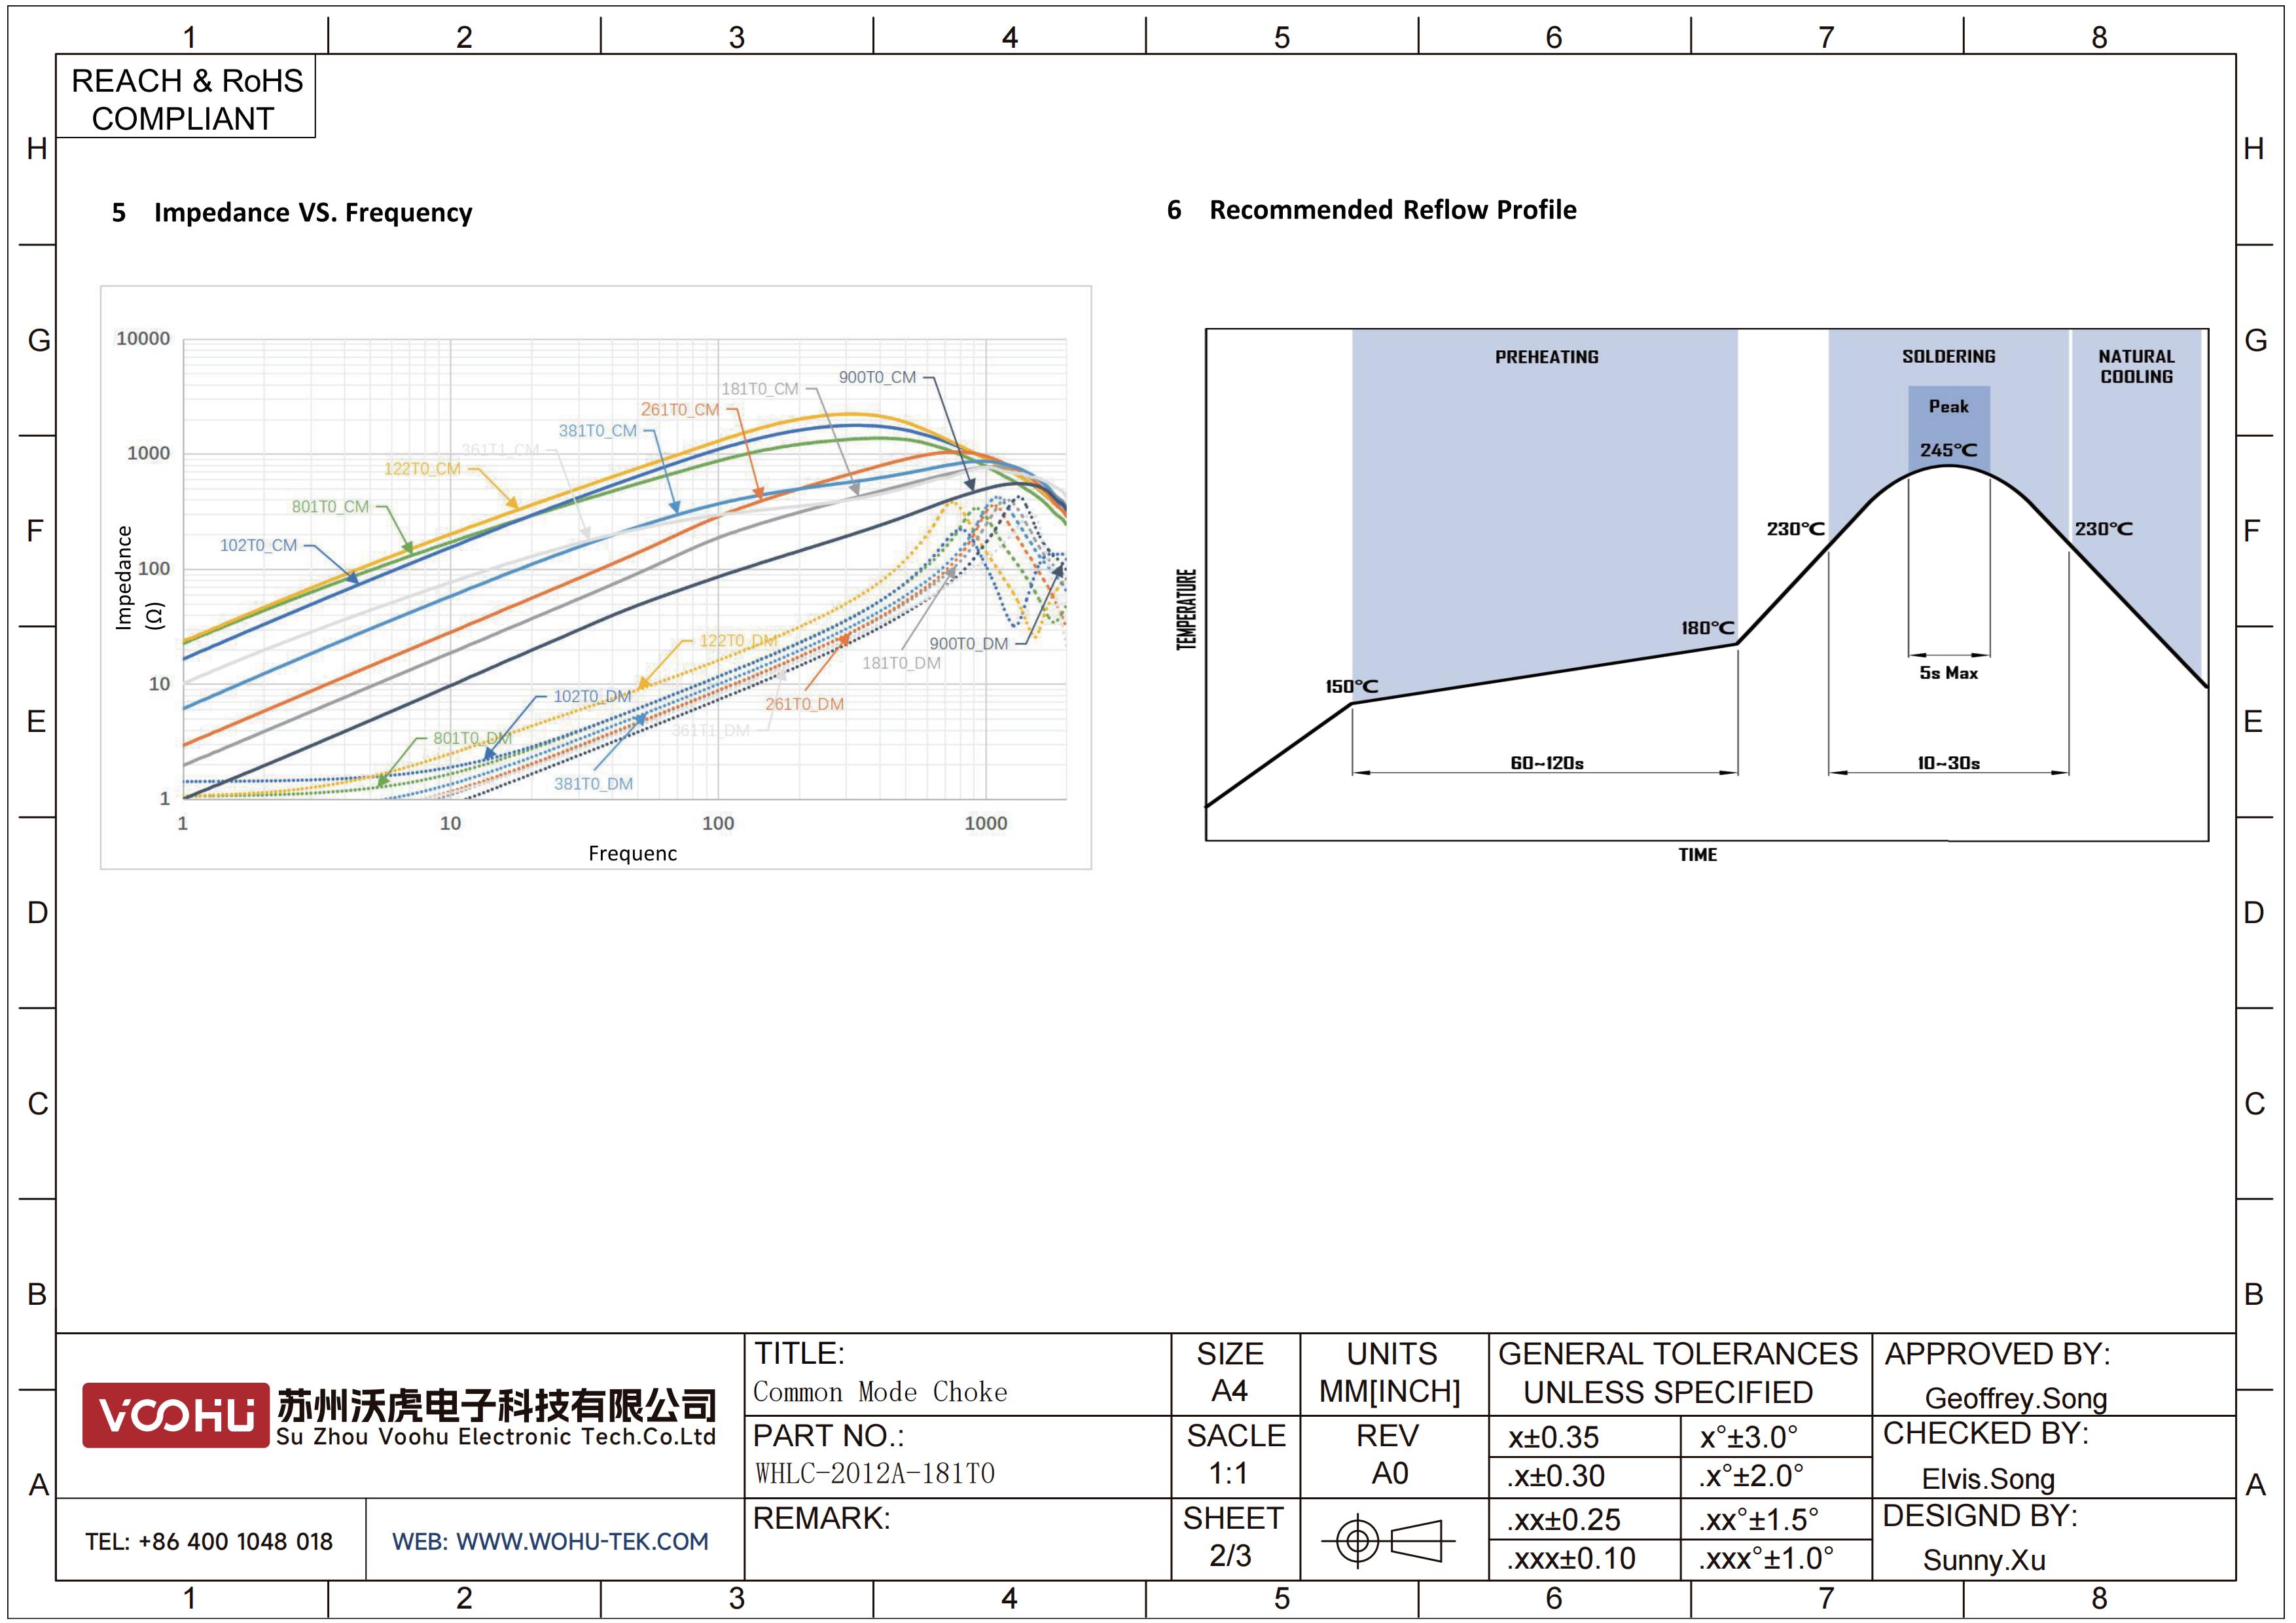Click the SIZE A4 cell
This screenshot has height=1623, width=2296.
pos(1235,1373)
